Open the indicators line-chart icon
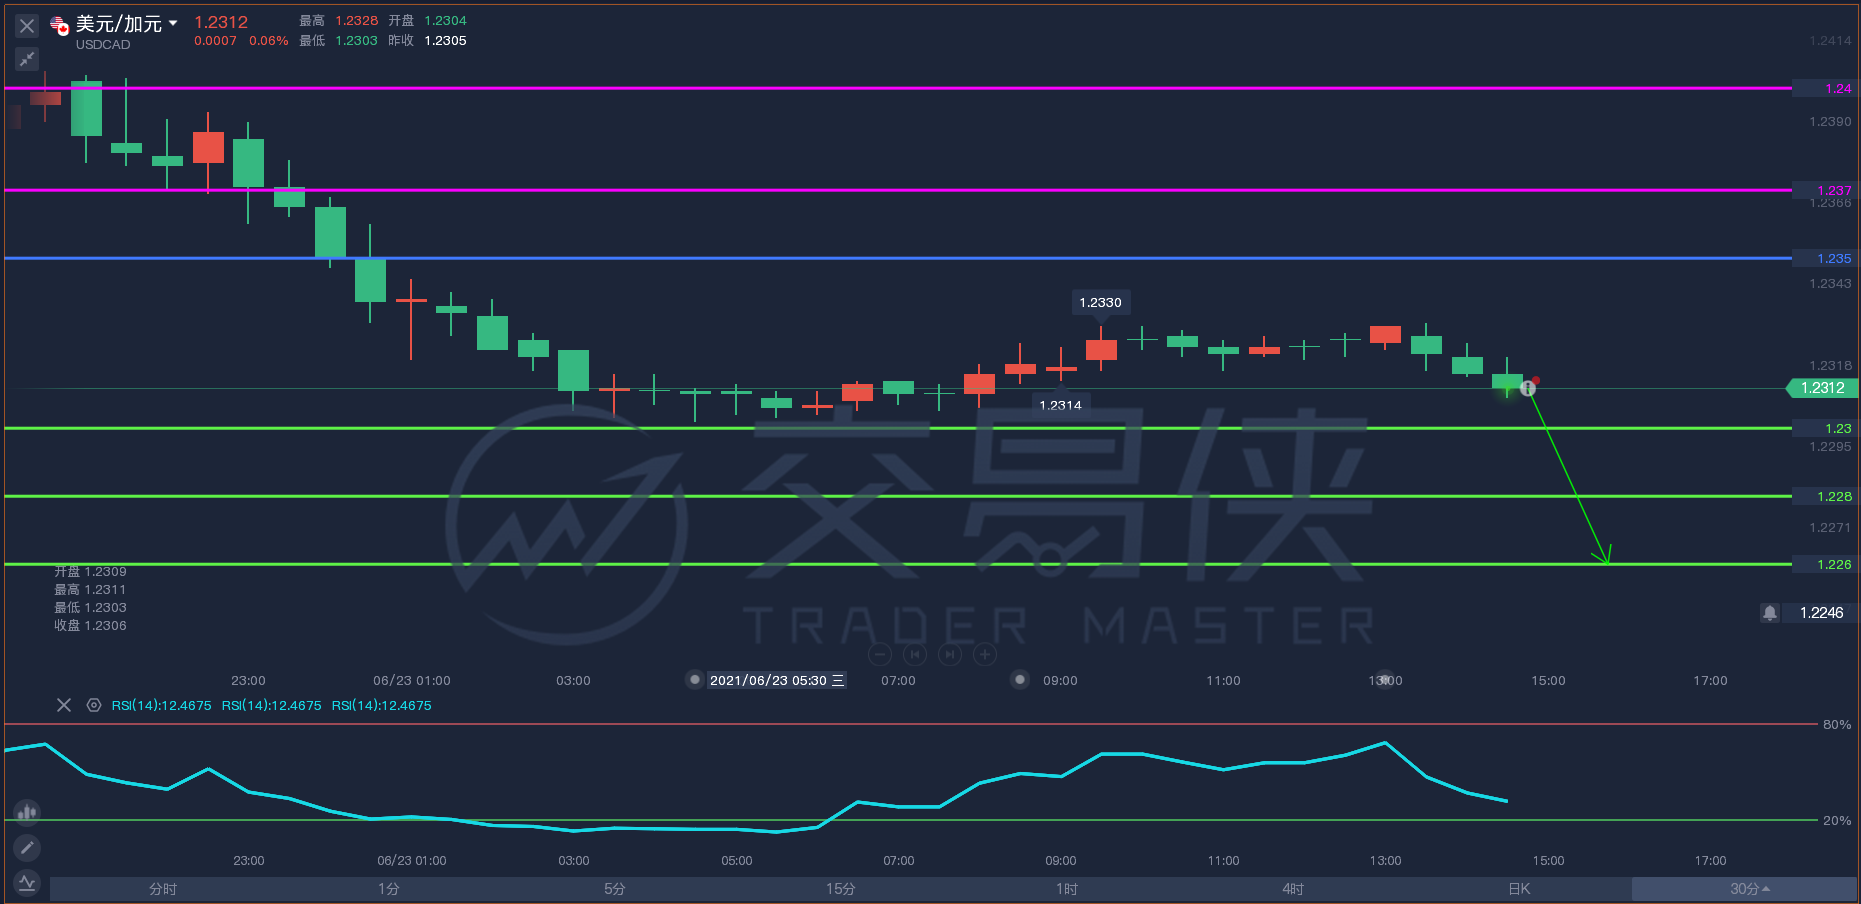The width and height of the screenshot is (1861, 904). click(27, 883)
